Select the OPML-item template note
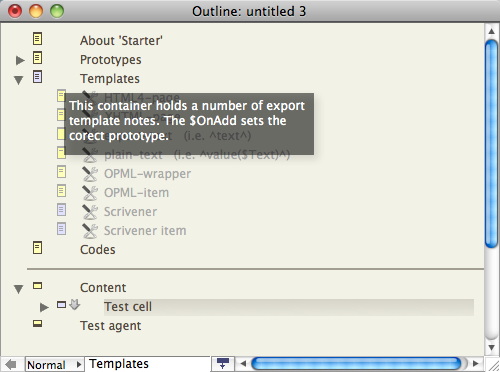 [136, 193]
